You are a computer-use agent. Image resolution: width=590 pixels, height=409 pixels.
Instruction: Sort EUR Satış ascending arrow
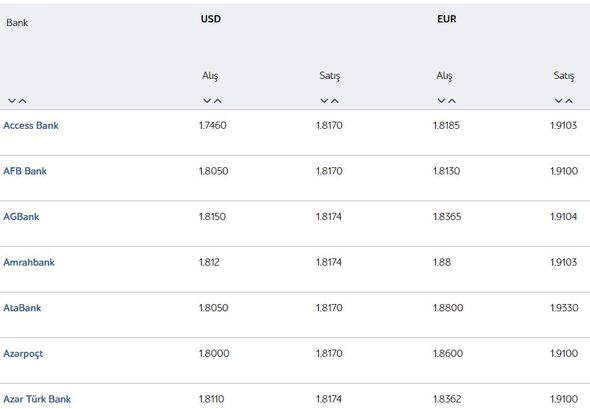point(569,101)
